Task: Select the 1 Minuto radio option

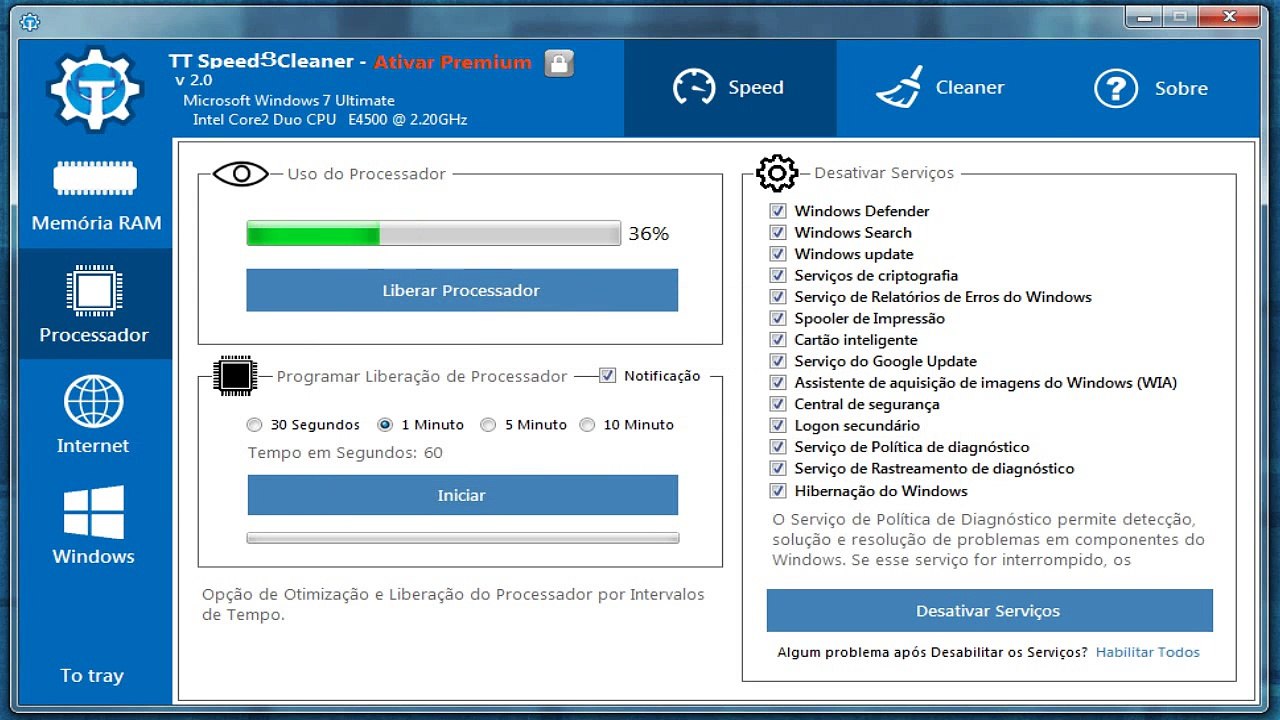Action: [385, 425]
